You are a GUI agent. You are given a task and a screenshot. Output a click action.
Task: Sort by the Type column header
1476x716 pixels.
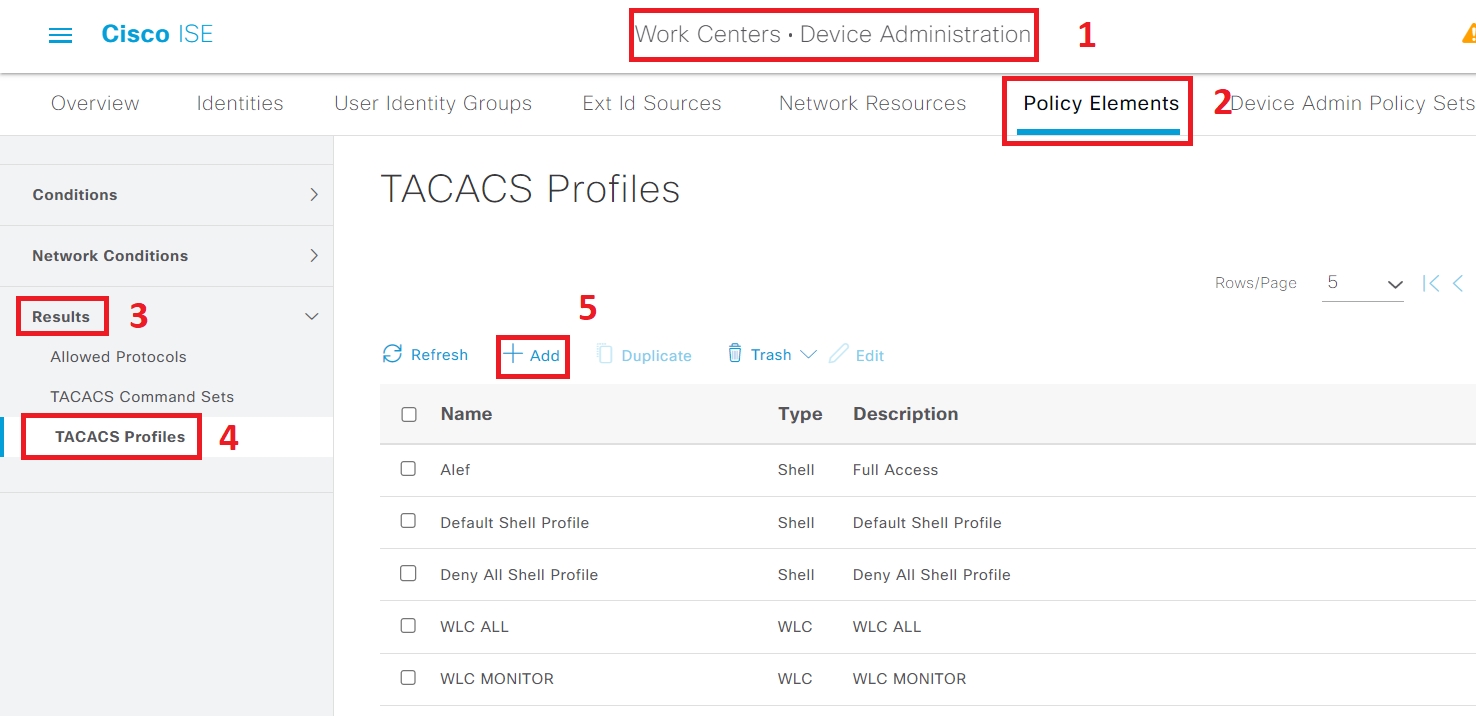pyautogui.click(x=800, y=414)
